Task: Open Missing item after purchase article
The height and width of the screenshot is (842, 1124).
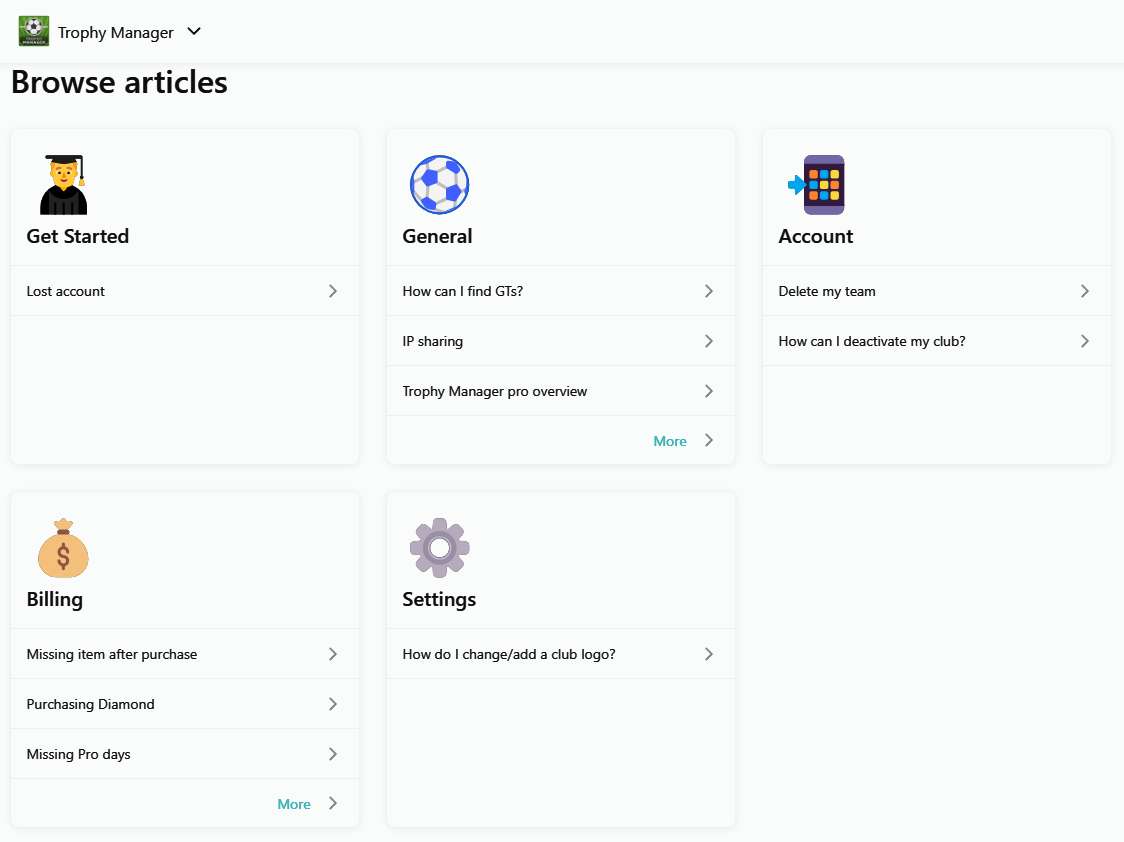Action: coord(185,654)
